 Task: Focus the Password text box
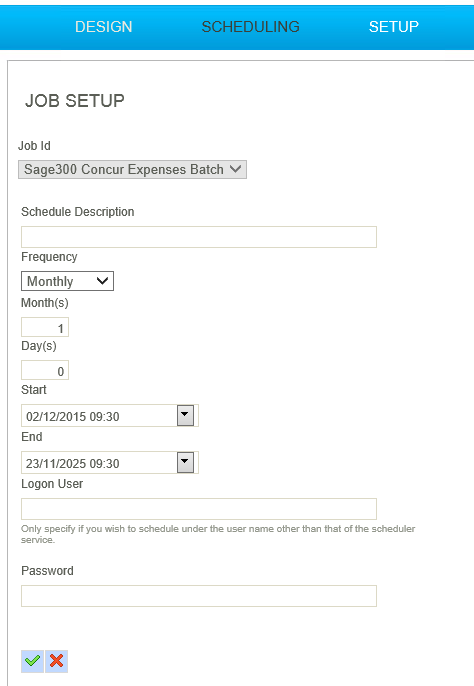point(199,596)
